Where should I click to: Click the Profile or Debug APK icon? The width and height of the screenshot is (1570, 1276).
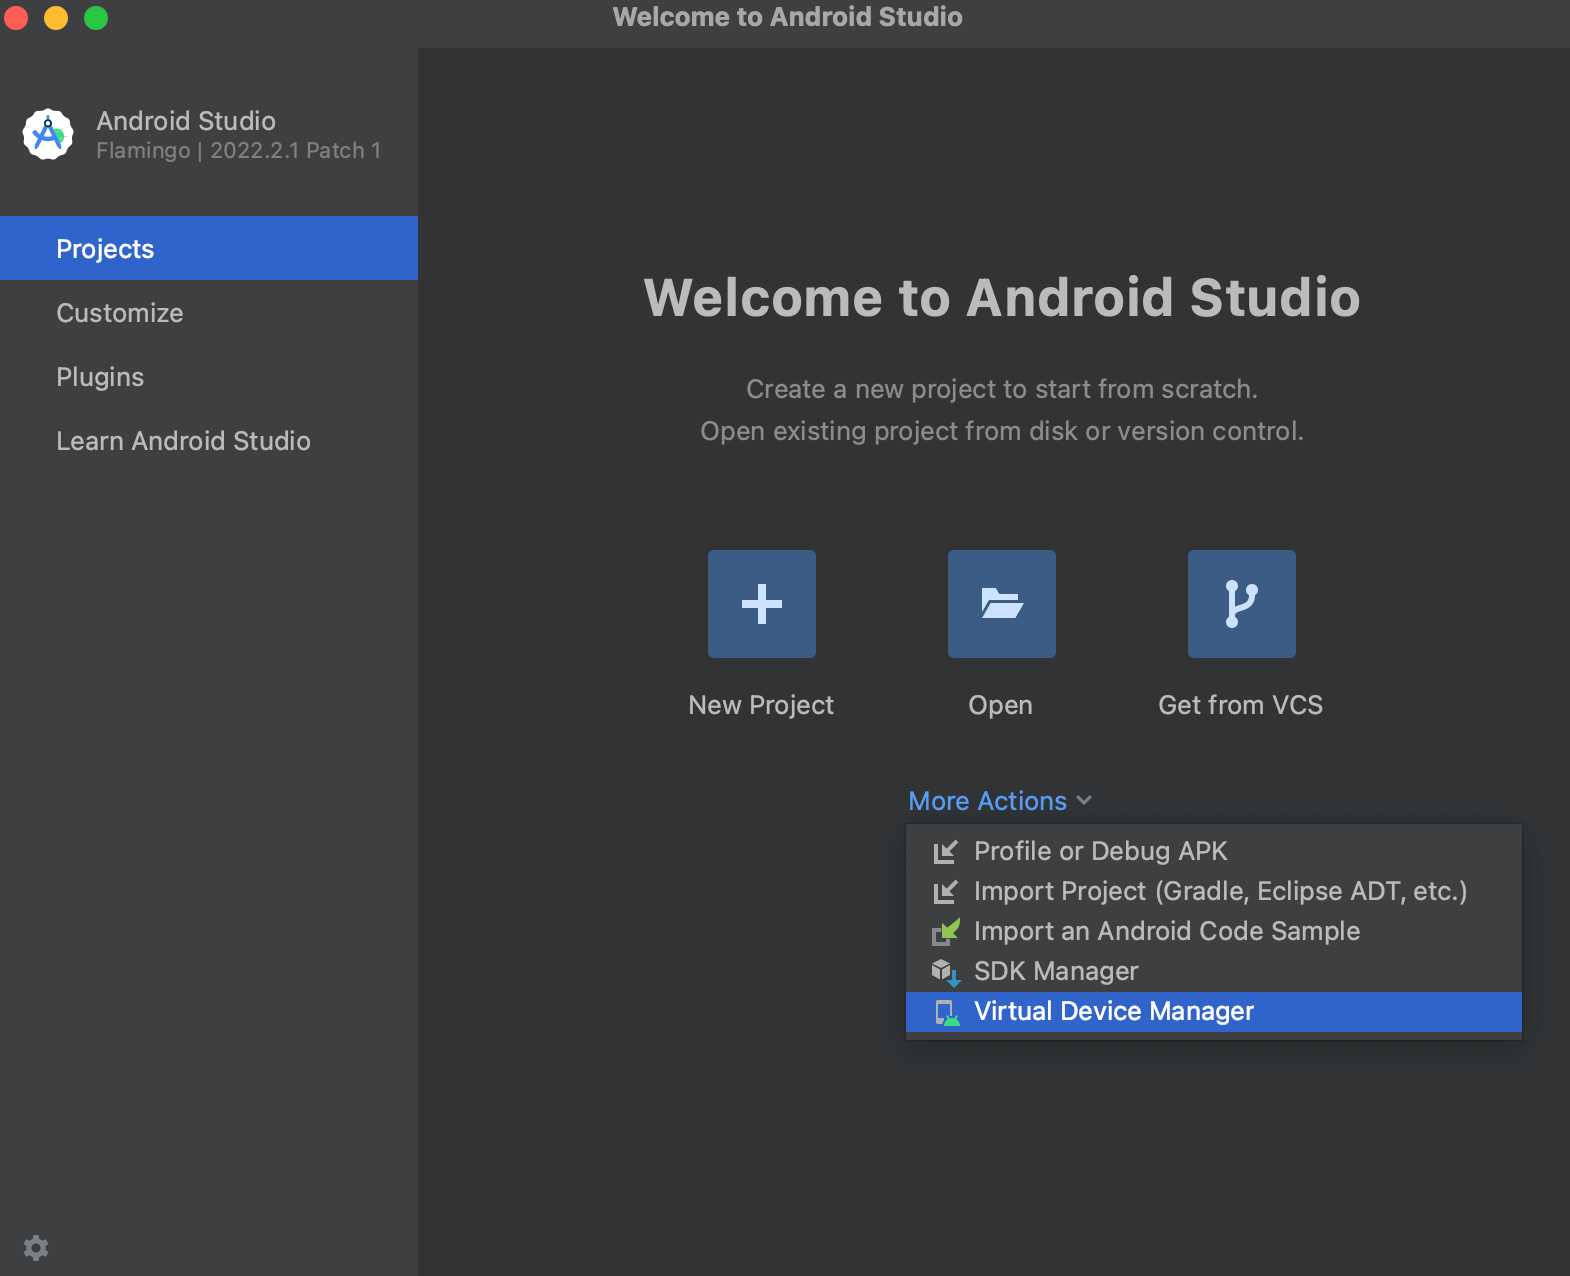click(945, 851)
